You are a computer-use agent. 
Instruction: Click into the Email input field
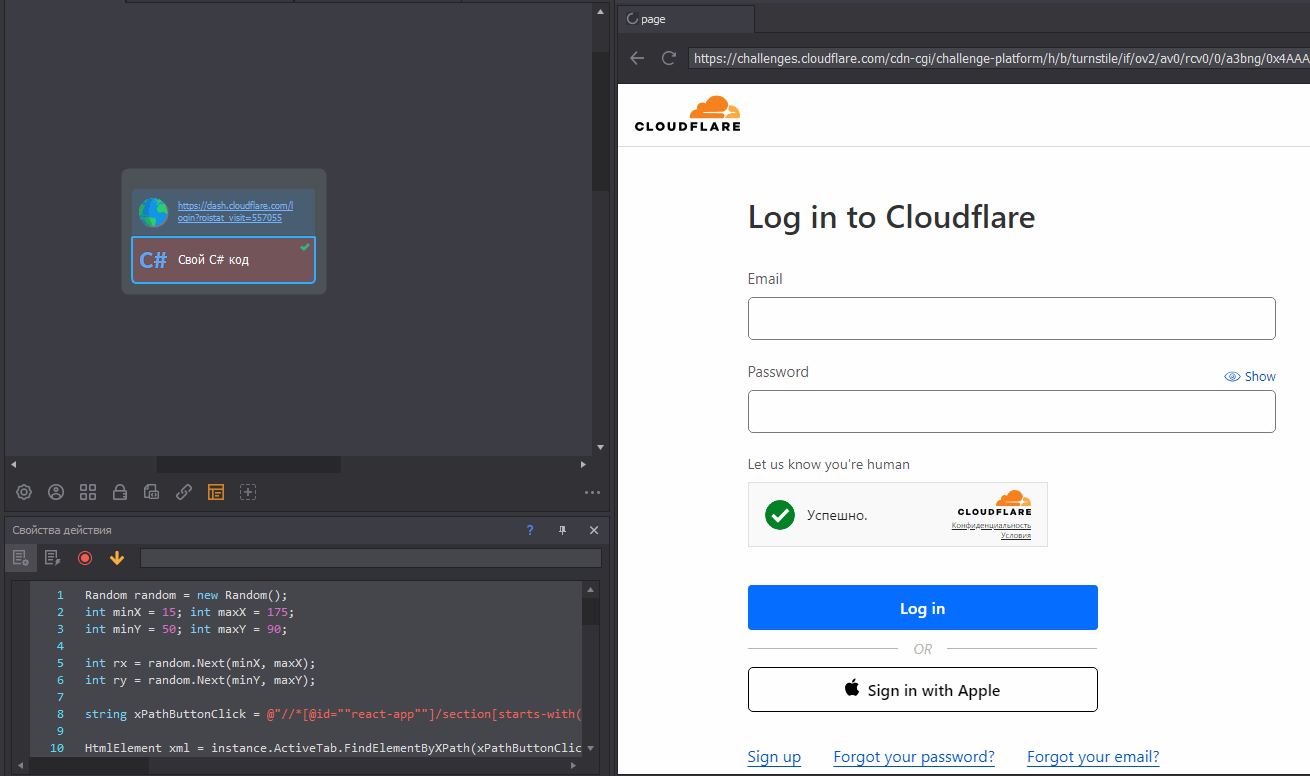pyautogui.click(x=1011, y=318)
